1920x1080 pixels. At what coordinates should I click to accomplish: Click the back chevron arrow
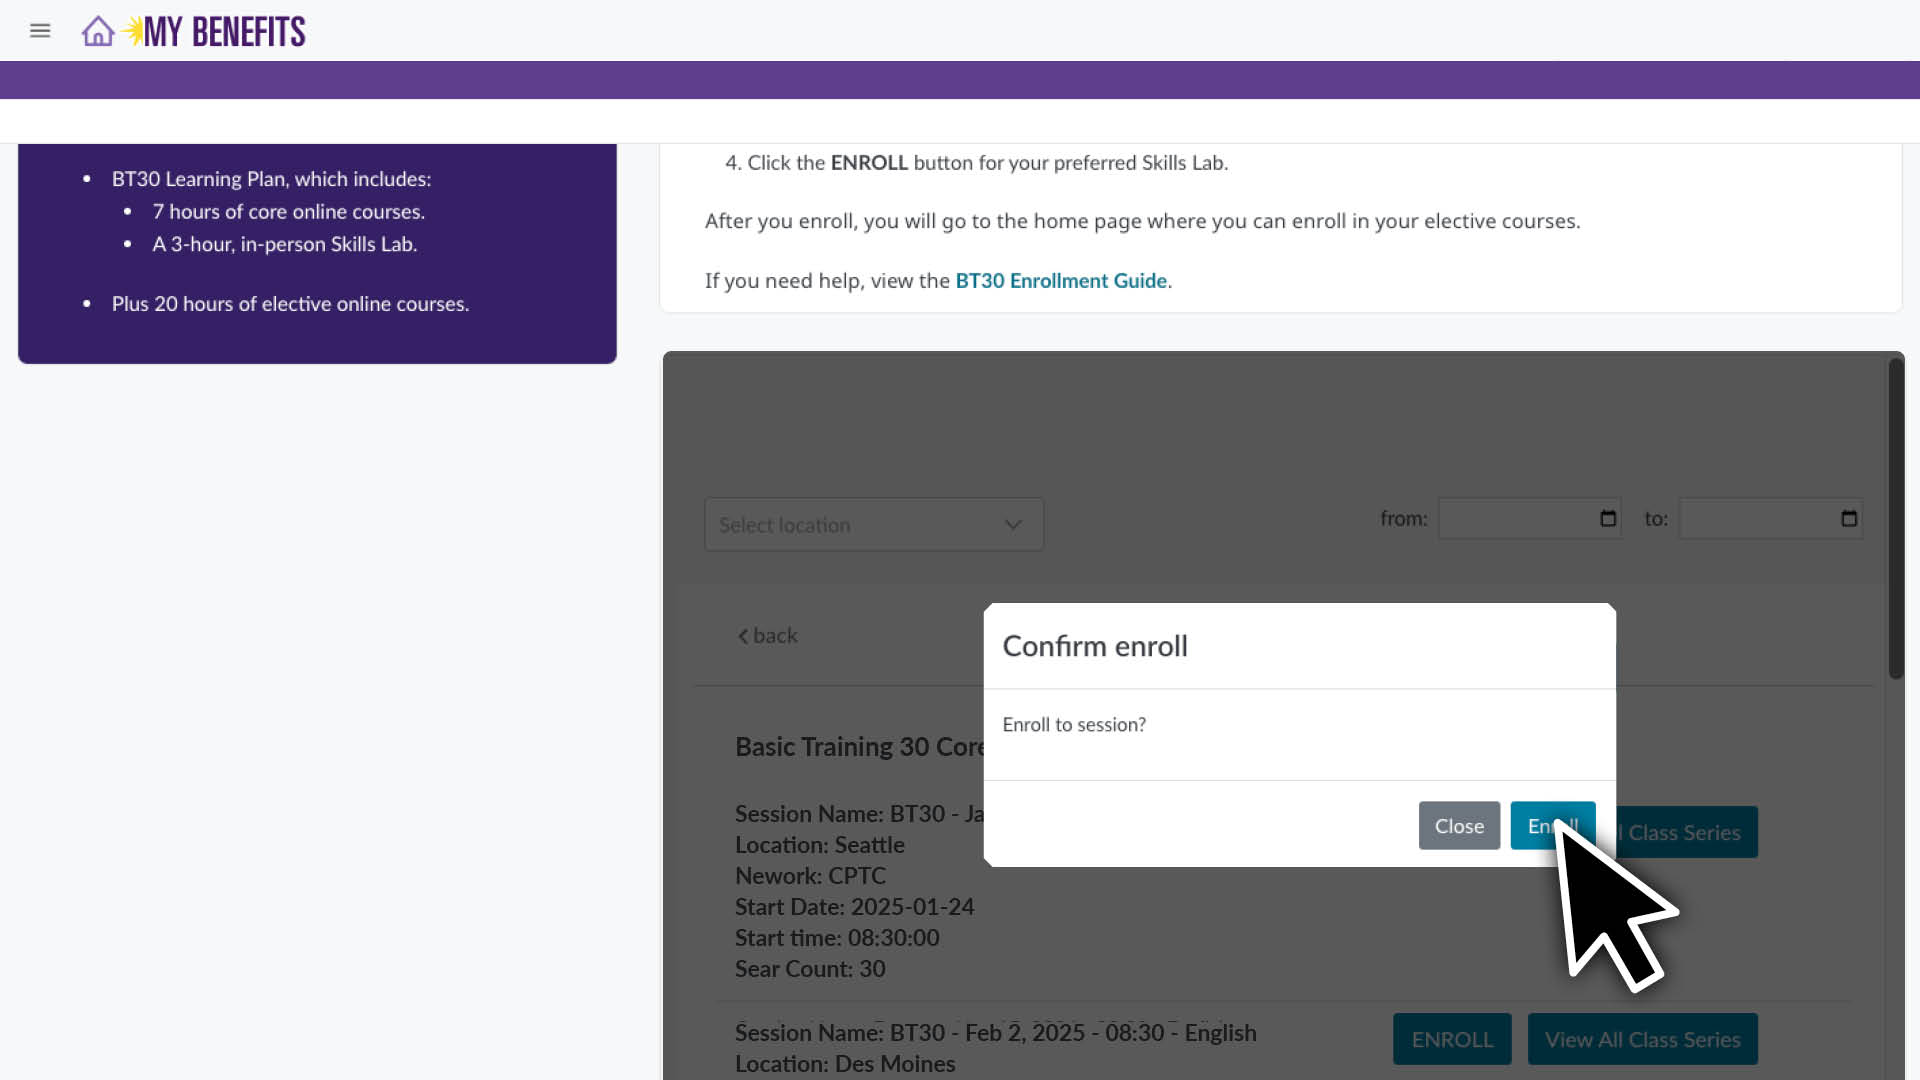point(743,636)
